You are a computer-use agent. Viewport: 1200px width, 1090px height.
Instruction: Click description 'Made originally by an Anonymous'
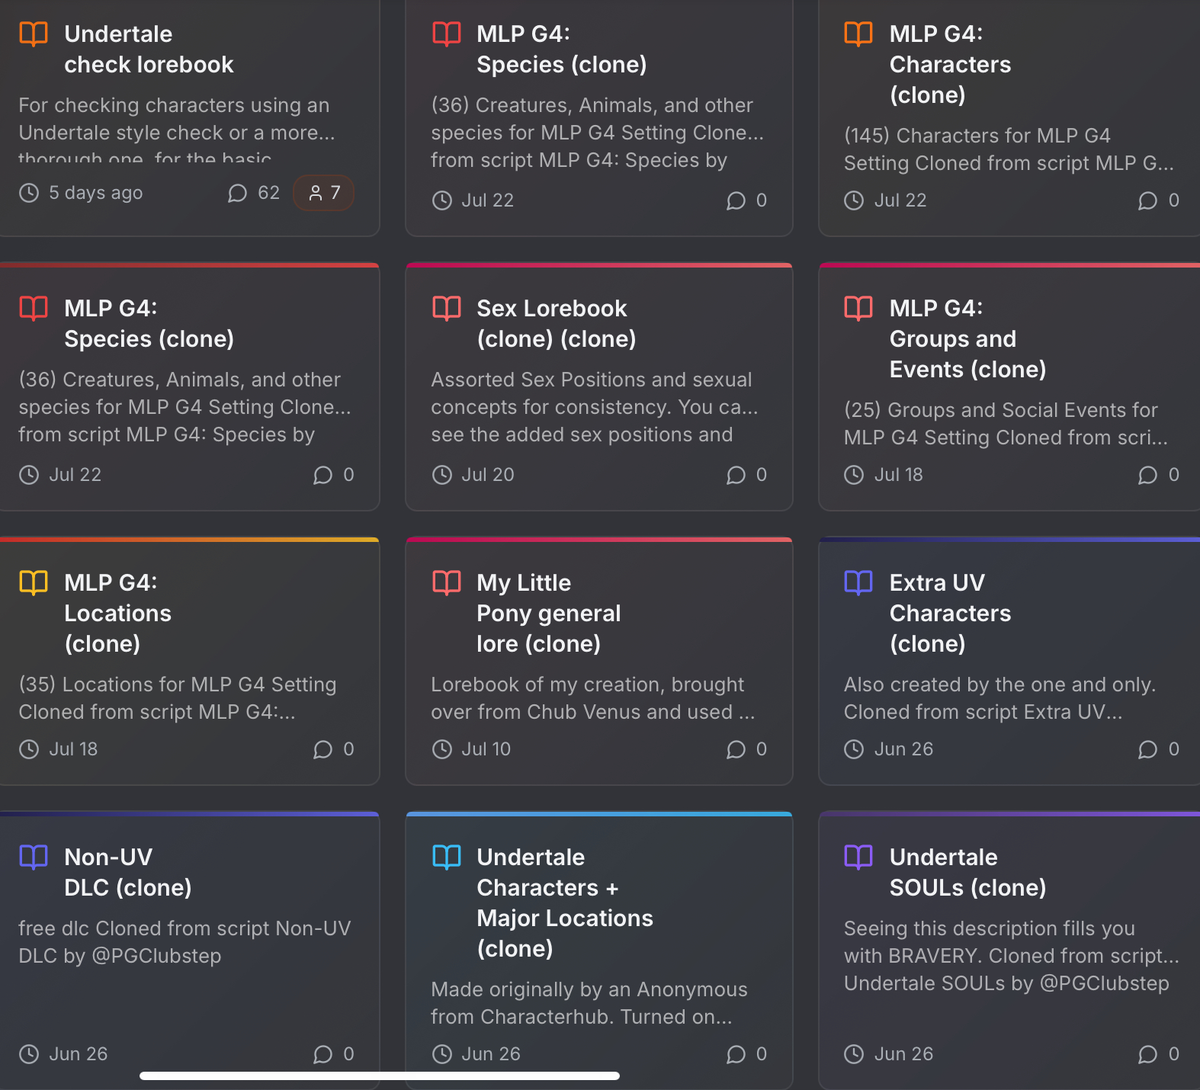point(589,1003)
